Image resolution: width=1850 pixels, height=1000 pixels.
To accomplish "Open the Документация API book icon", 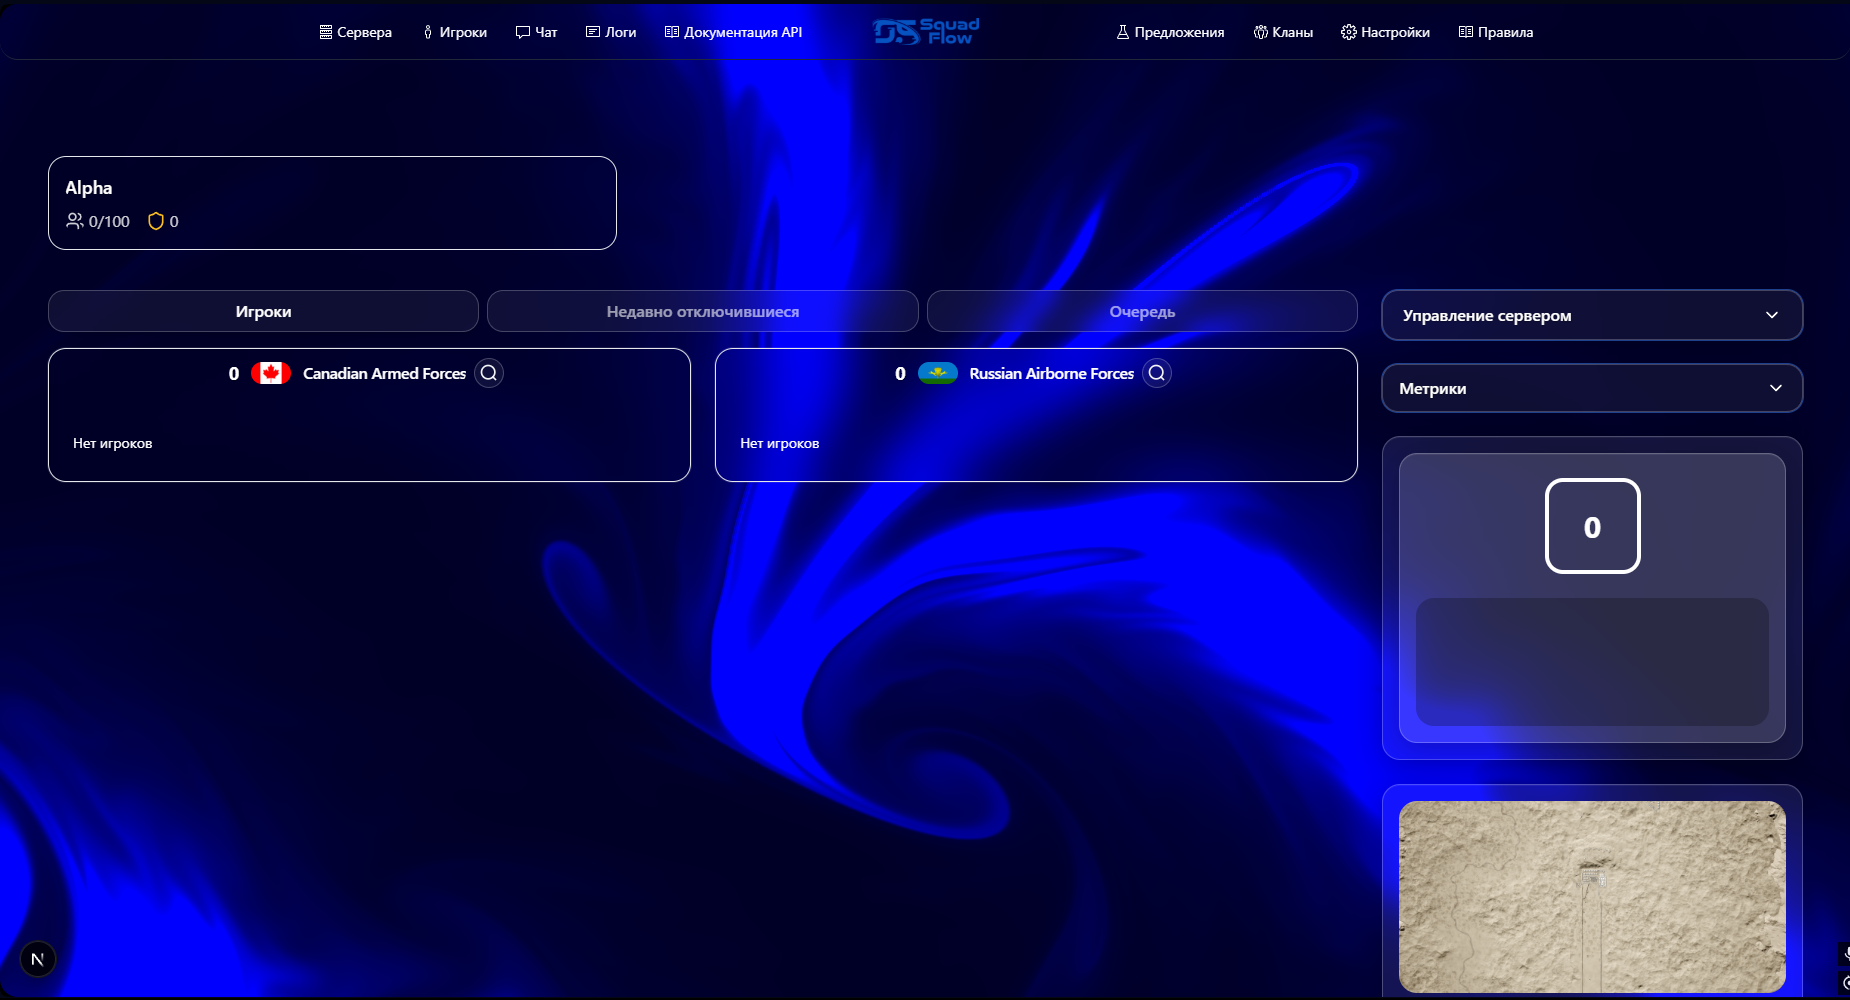I will (x=670, y=31).
